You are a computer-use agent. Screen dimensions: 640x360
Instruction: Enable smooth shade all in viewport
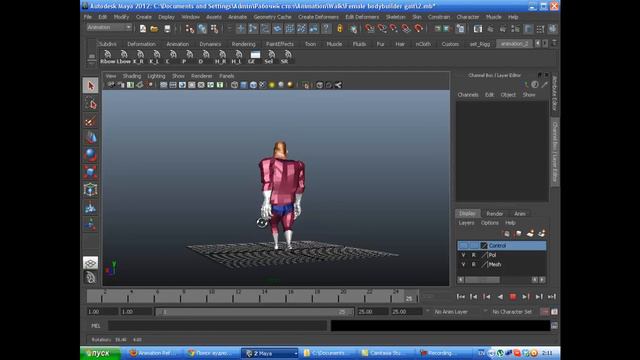(244, 85)
